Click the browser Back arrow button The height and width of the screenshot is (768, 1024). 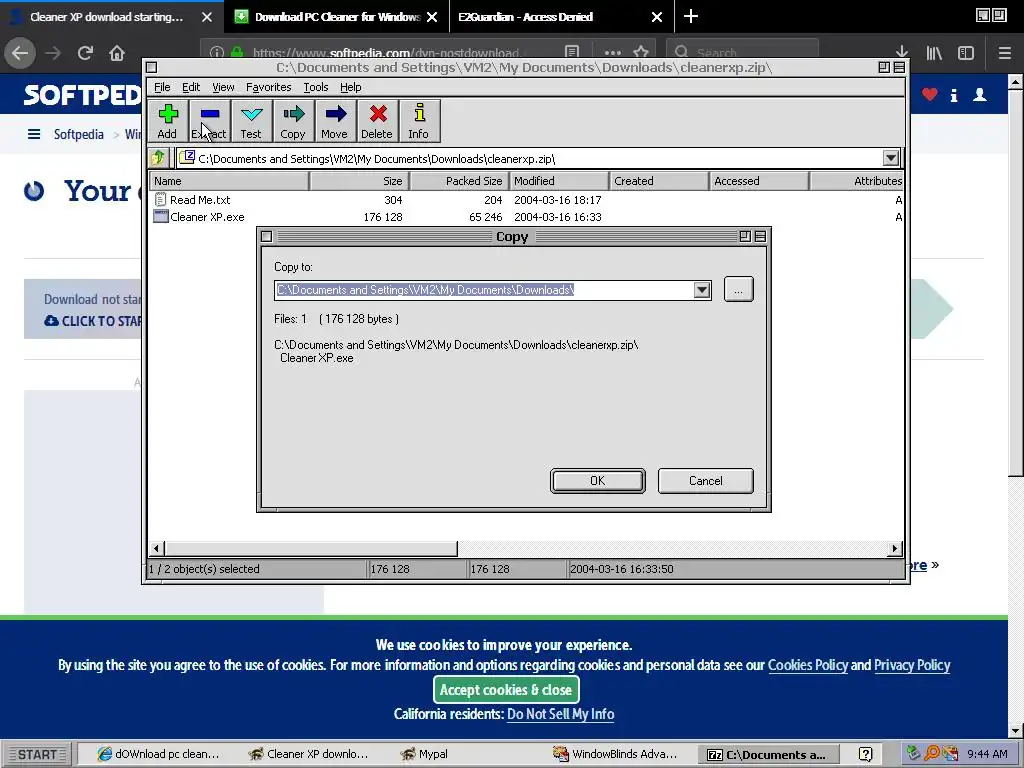tap(20, 53)
